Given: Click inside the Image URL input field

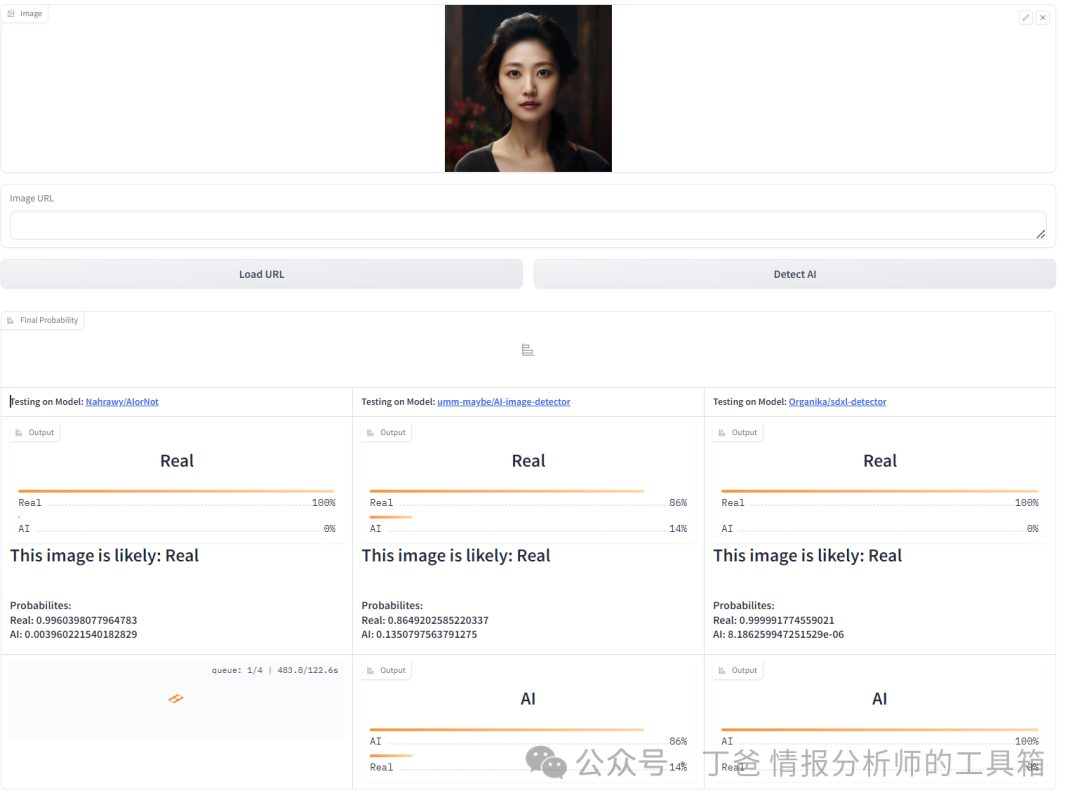Looking at the screenshot, I should [528, 226].
